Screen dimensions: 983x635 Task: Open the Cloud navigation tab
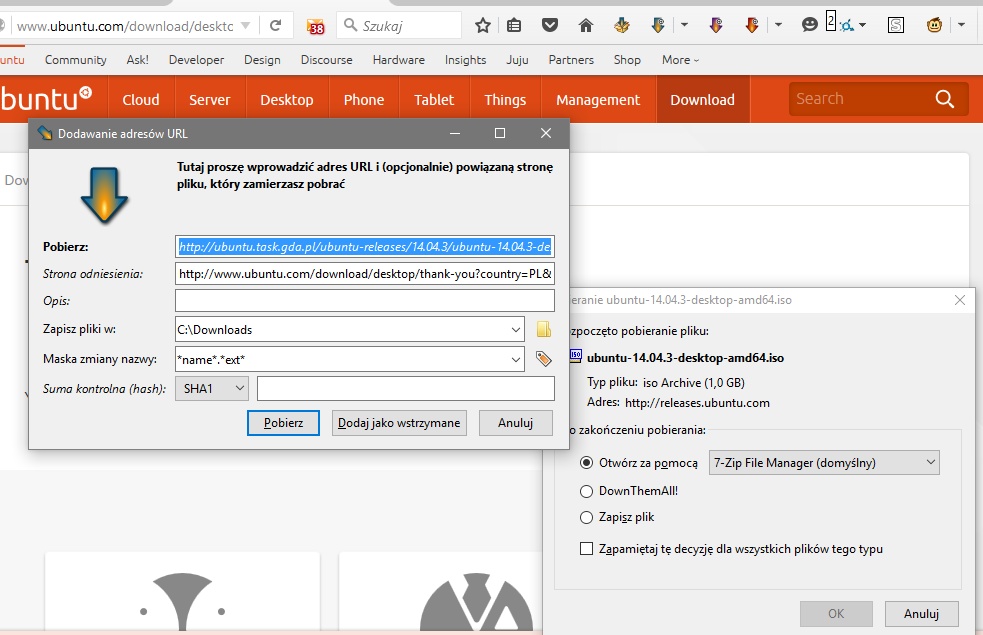pos(141,100)
